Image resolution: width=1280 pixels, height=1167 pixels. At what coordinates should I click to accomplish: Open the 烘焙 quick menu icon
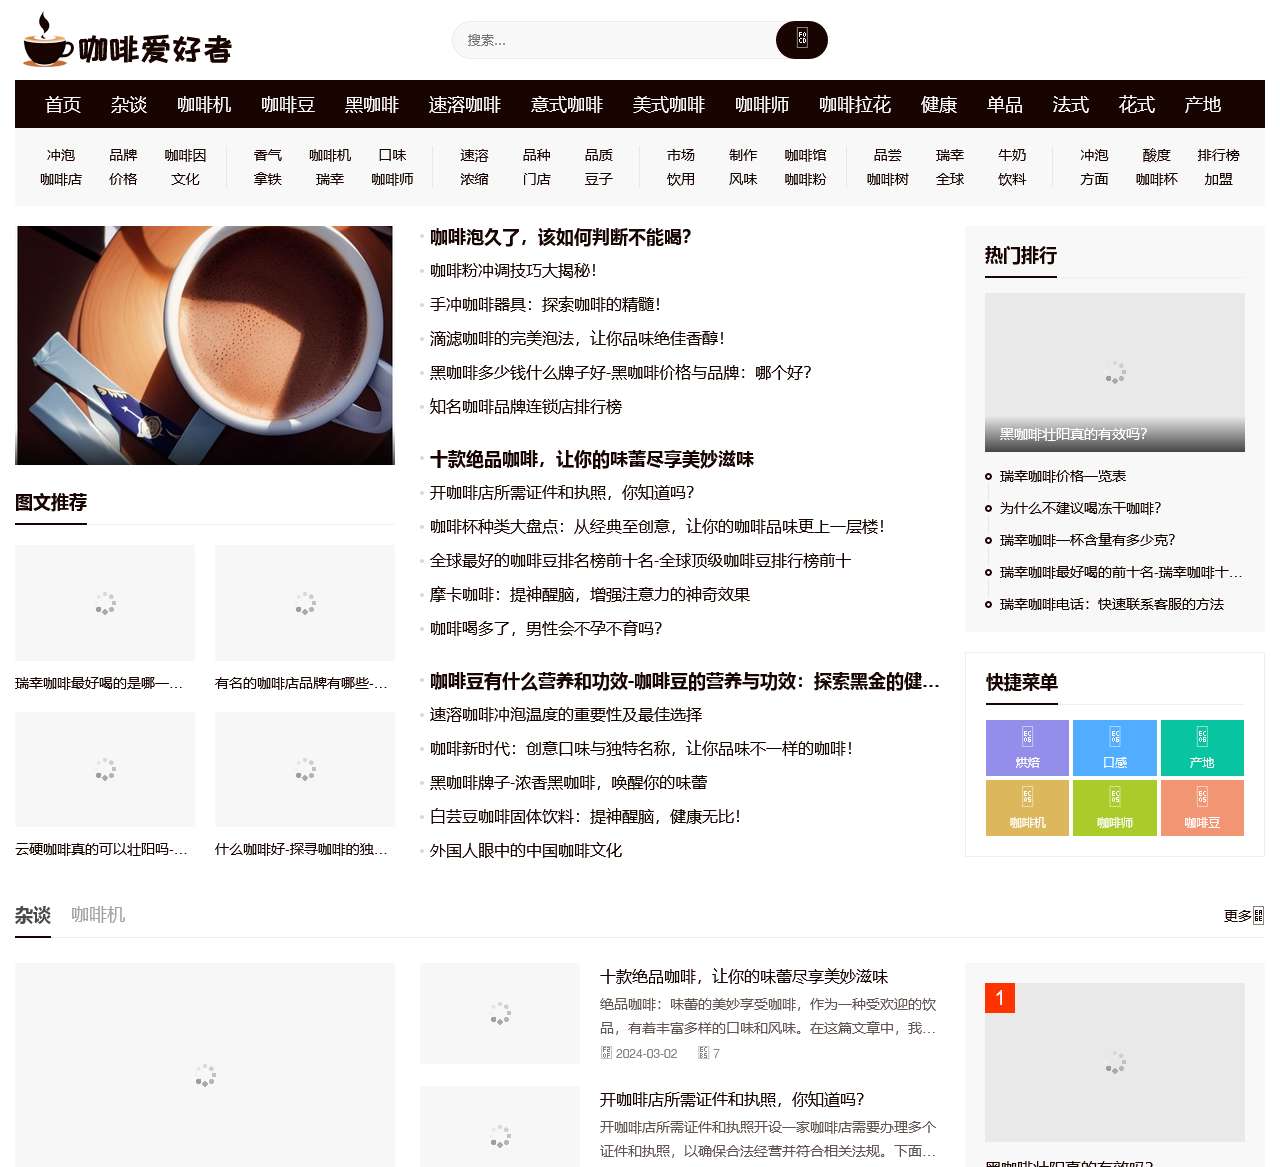[x=1026, y=748]
